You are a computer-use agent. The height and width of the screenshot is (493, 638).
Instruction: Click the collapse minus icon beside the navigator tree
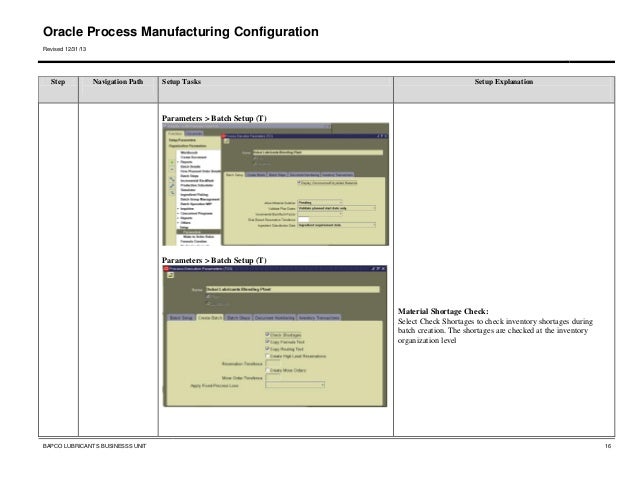(172, 169)
